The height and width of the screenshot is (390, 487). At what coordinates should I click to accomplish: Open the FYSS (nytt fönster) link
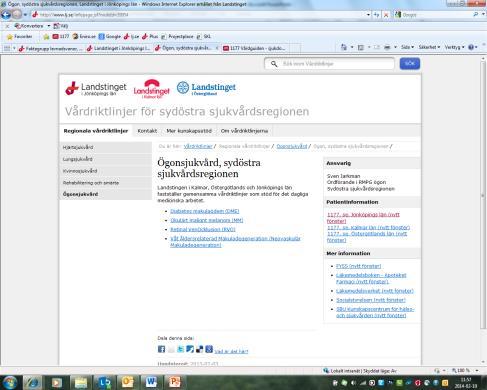point(358,266)
